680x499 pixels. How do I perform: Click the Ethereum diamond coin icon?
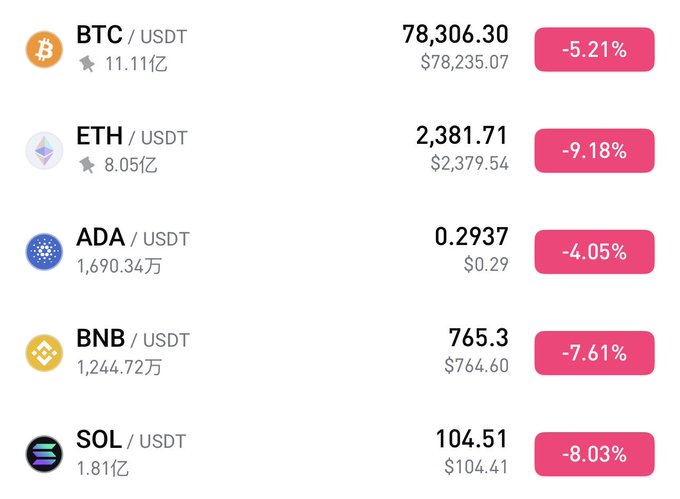44,150
